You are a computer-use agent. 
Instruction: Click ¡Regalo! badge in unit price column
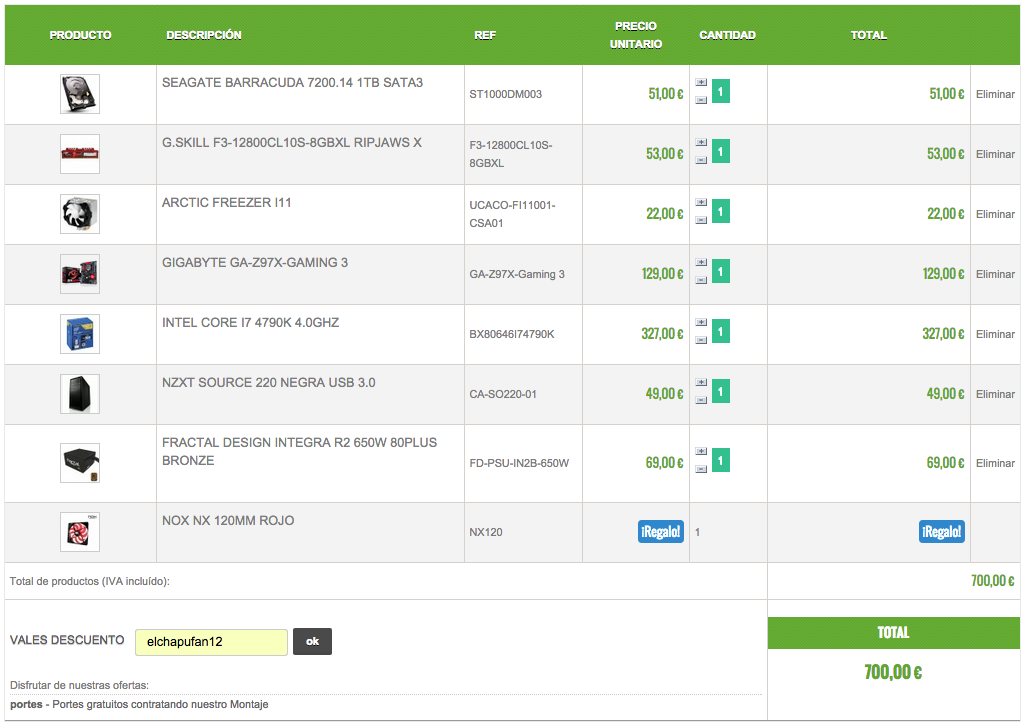coord(660,532)
